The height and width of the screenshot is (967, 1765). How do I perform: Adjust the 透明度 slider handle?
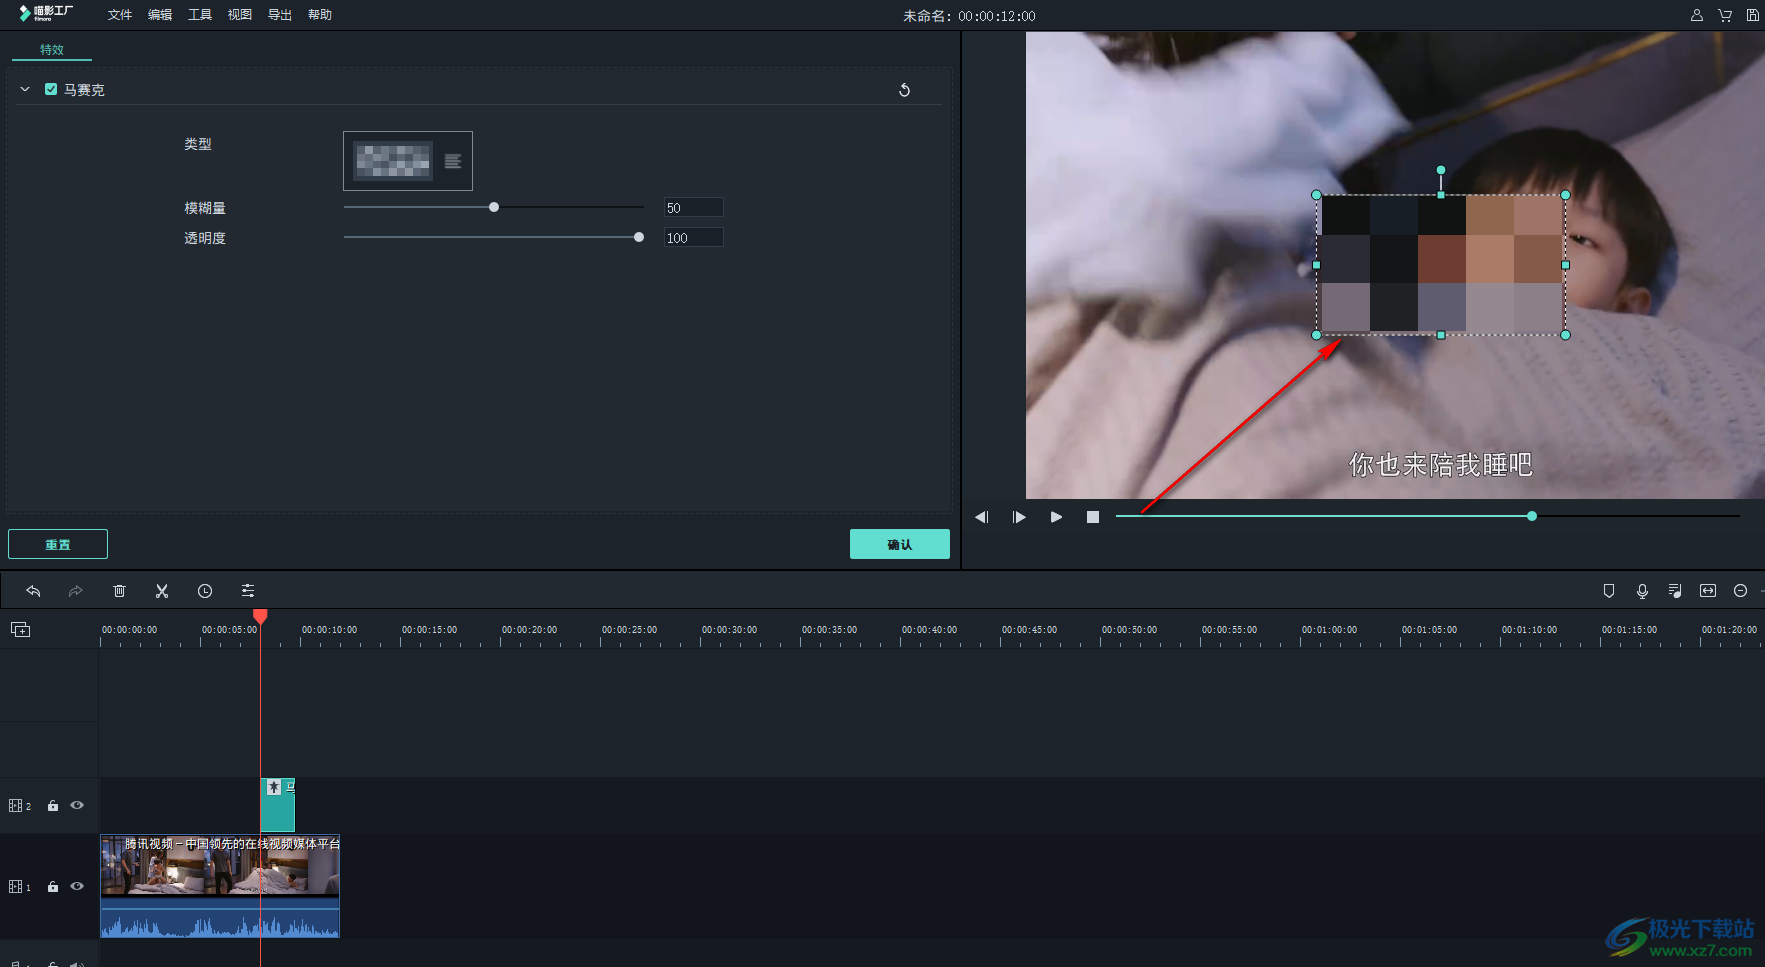coord(639,237)
